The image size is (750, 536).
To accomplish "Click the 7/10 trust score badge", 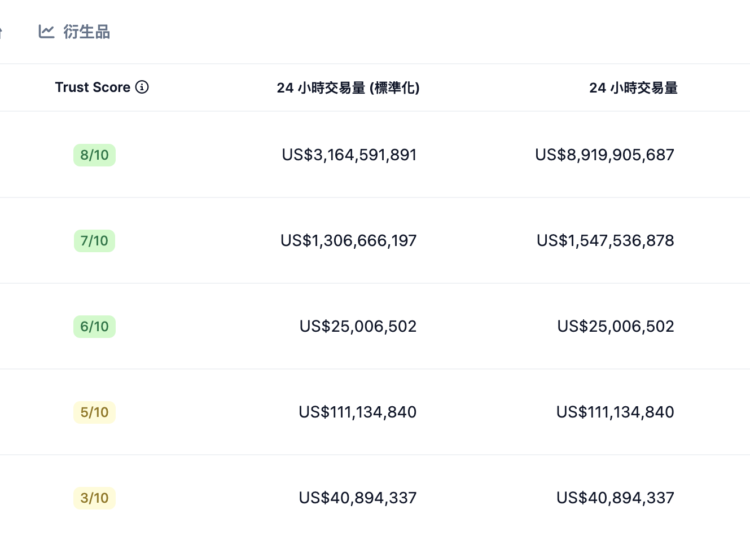I will pos(94,241).
